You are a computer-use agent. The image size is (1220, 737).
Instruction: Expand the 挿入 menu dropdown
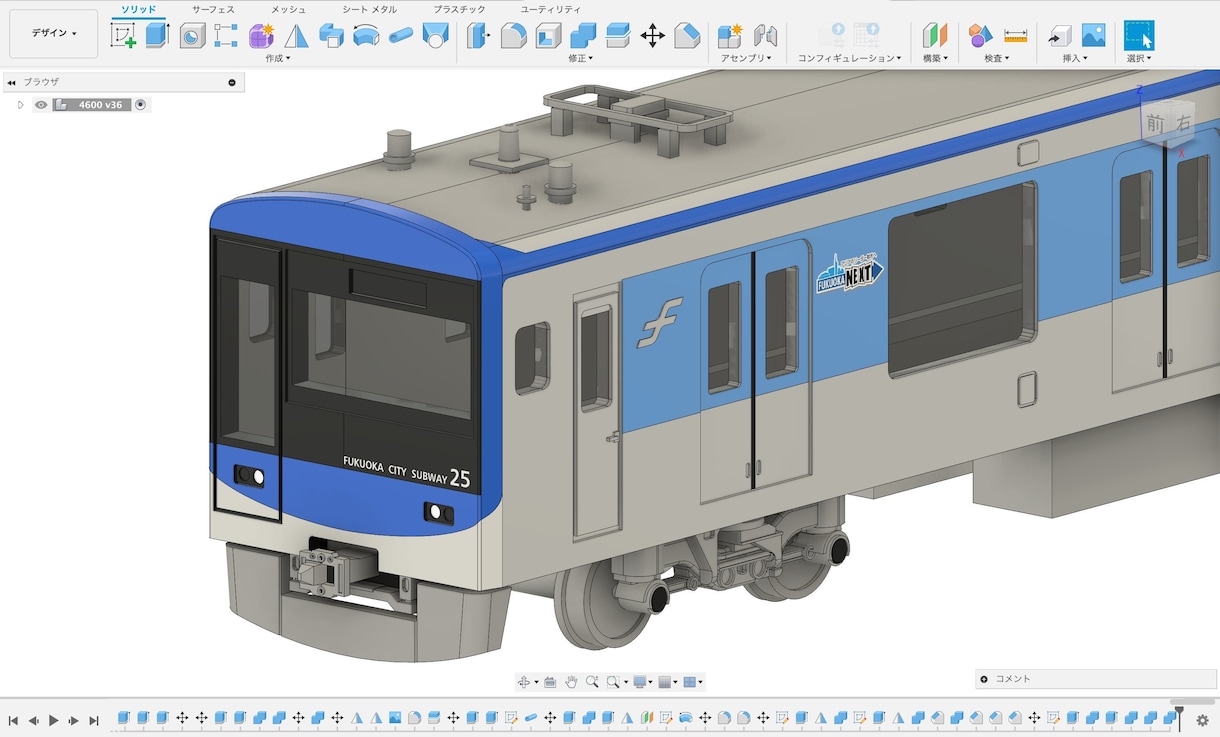pyautogui.click(x=1076, y=58)
